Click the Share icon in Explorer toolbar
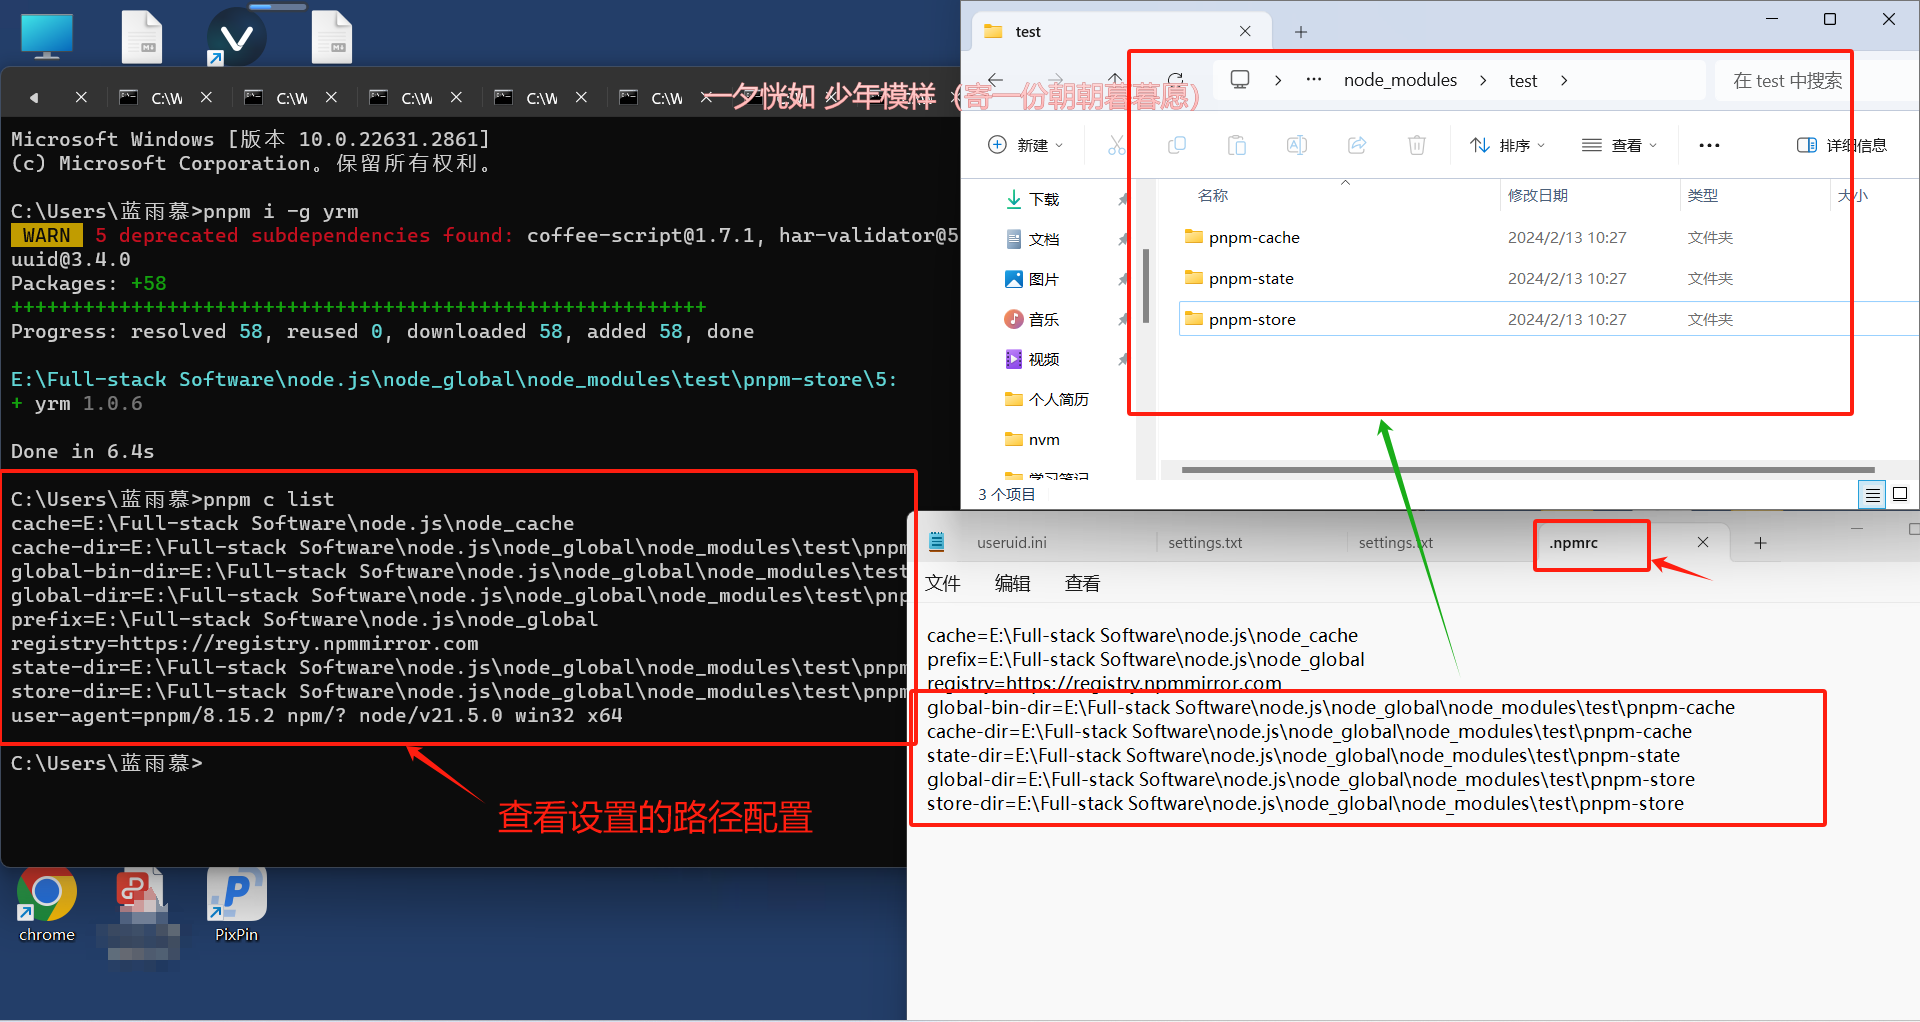The width and height of the screenshot is (1920, 1022). click(x=1357, y=145)
